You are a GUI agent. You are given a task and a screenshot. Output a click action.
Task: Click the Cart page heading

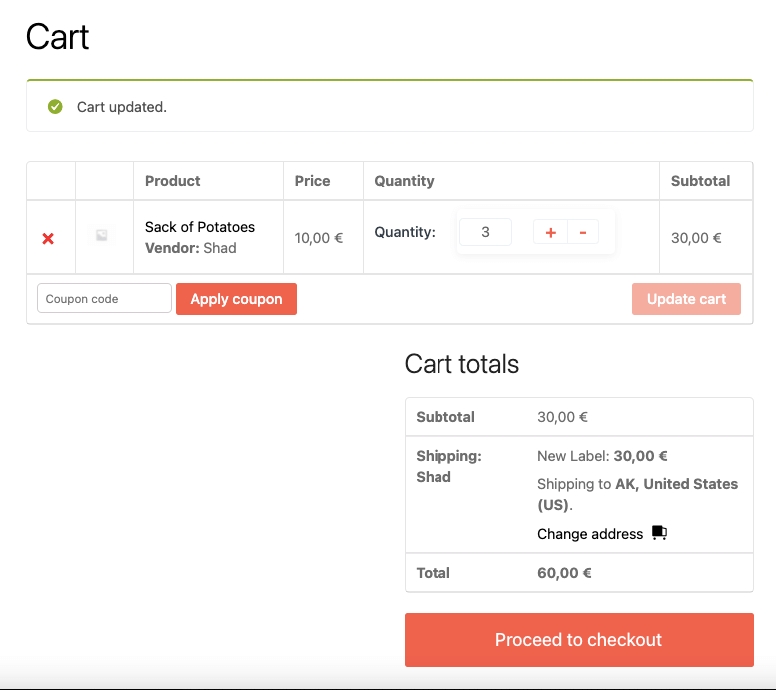pos(57,37)
